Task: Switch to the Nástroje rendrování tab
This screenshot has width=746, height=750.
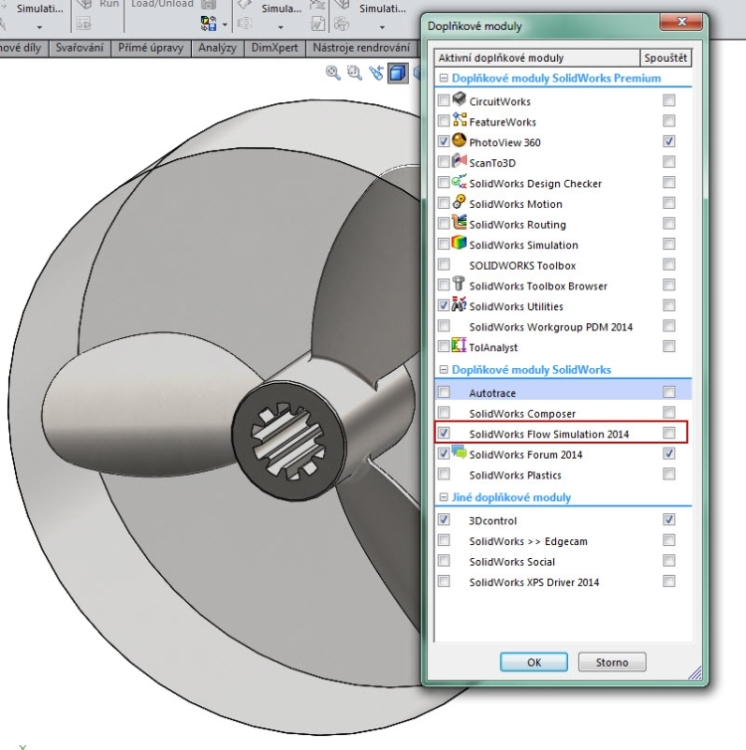Action: pyautogui.click(x=361, y=48)
